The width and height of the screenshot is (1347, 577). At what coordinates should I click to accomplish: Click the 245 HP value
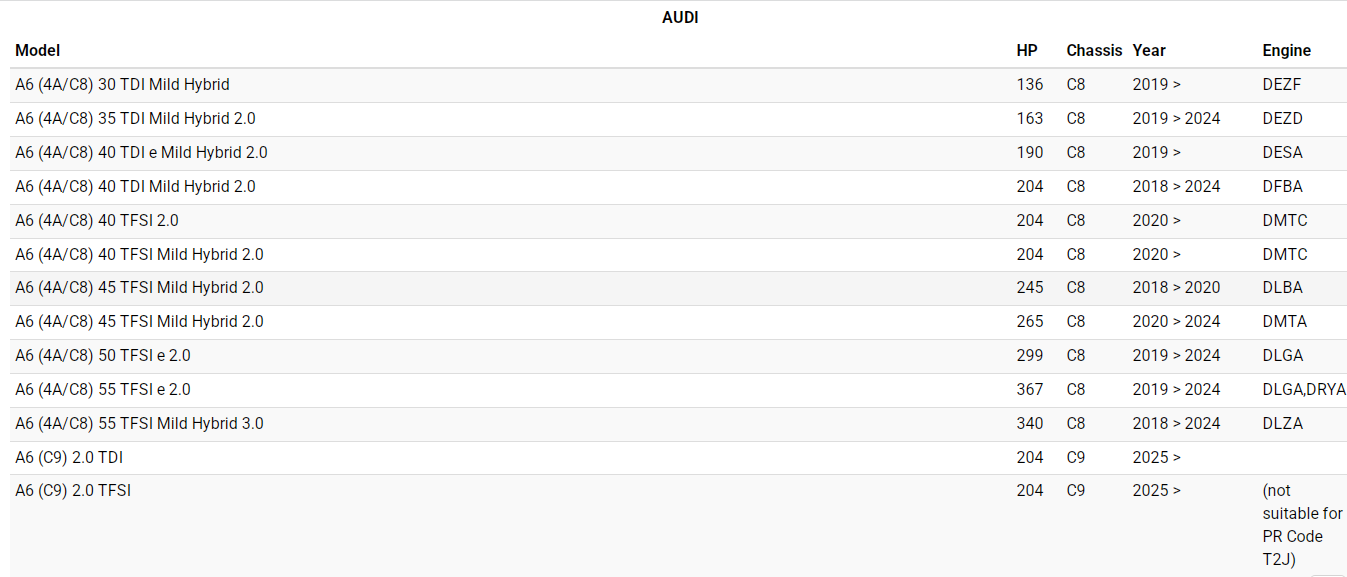point(1029,288)
